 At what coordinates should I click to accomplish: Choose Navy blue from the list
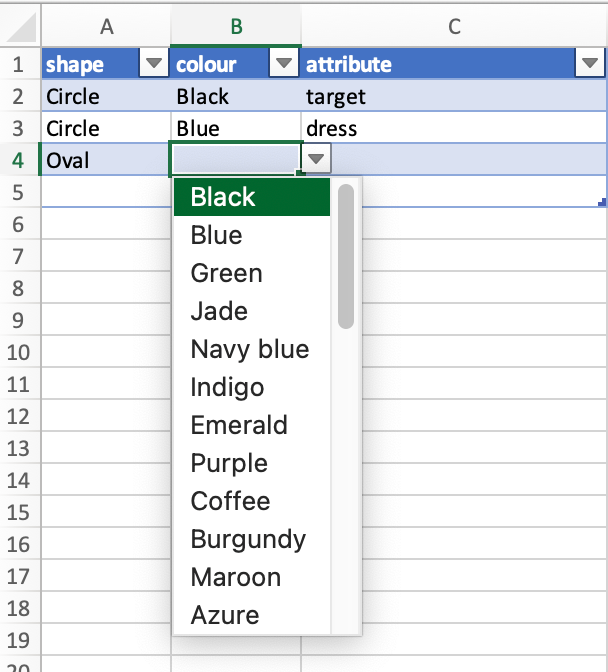[x=252, y=349]
